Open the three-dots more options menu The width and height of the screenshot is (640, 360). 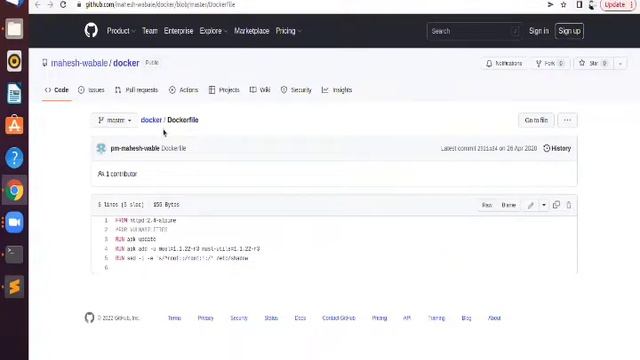point(567,120)
